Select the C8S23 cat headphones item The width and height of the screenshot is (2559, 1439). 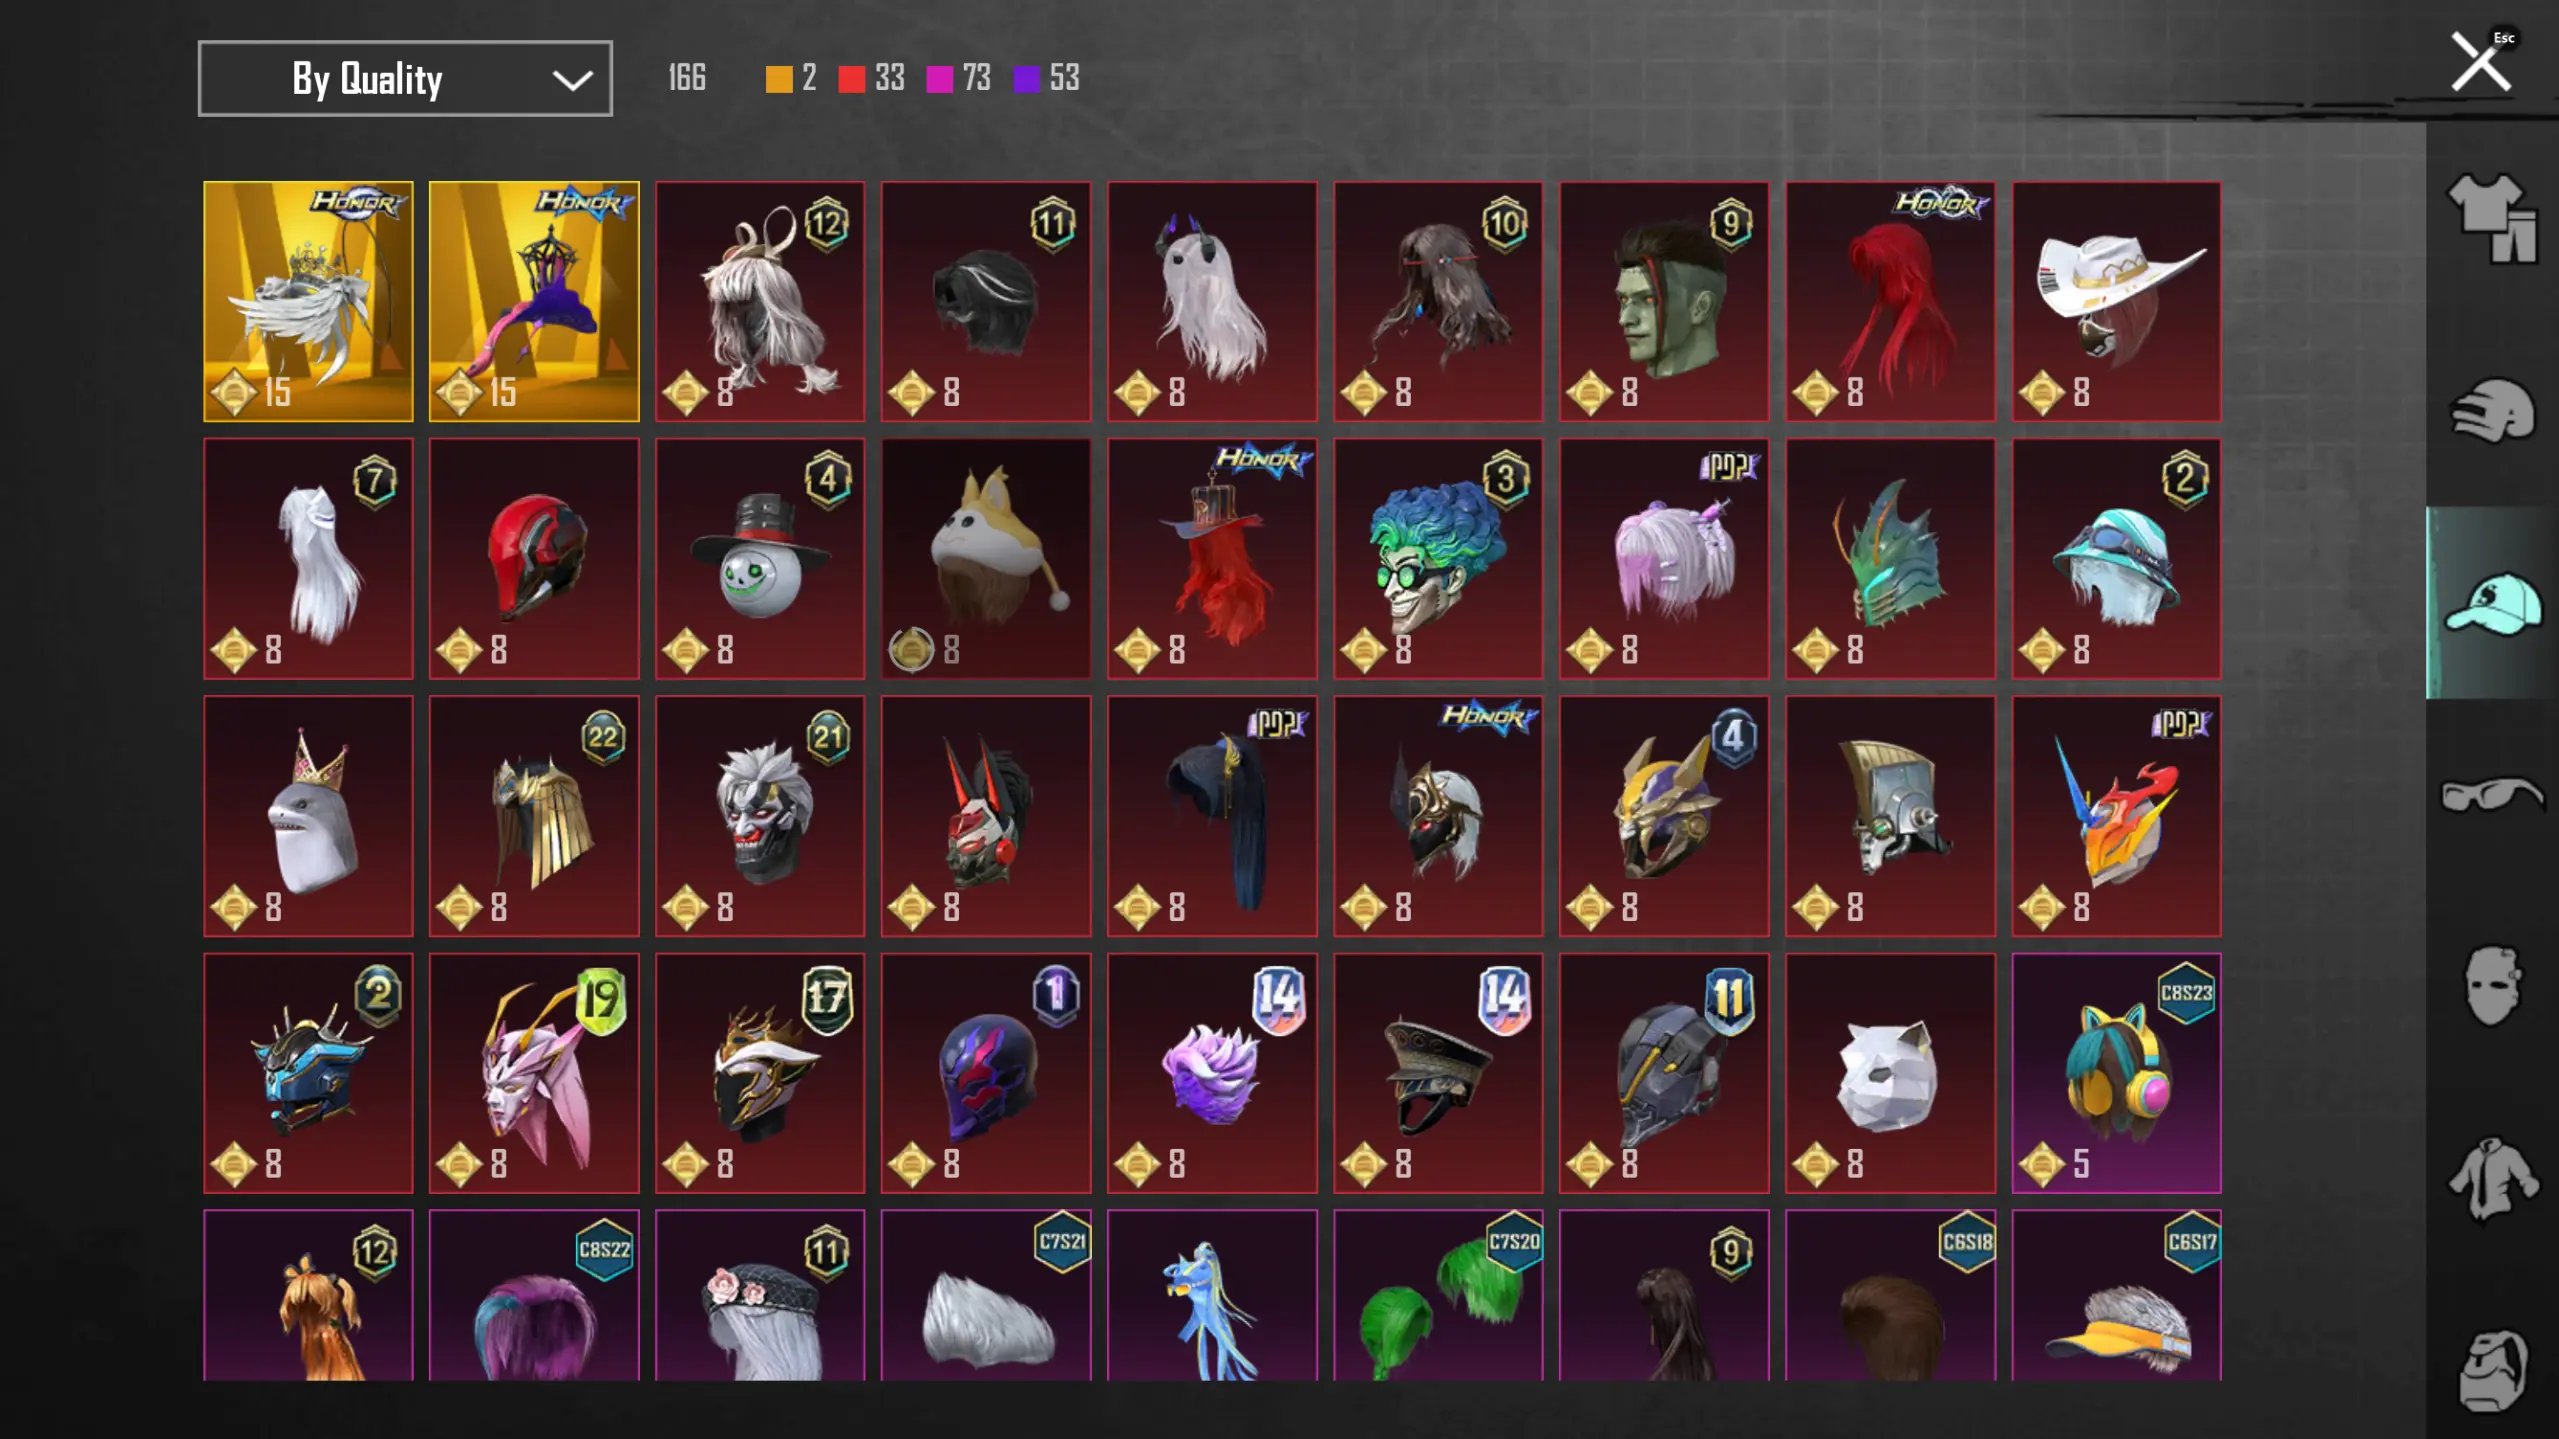click(x=2116, y=1073)
